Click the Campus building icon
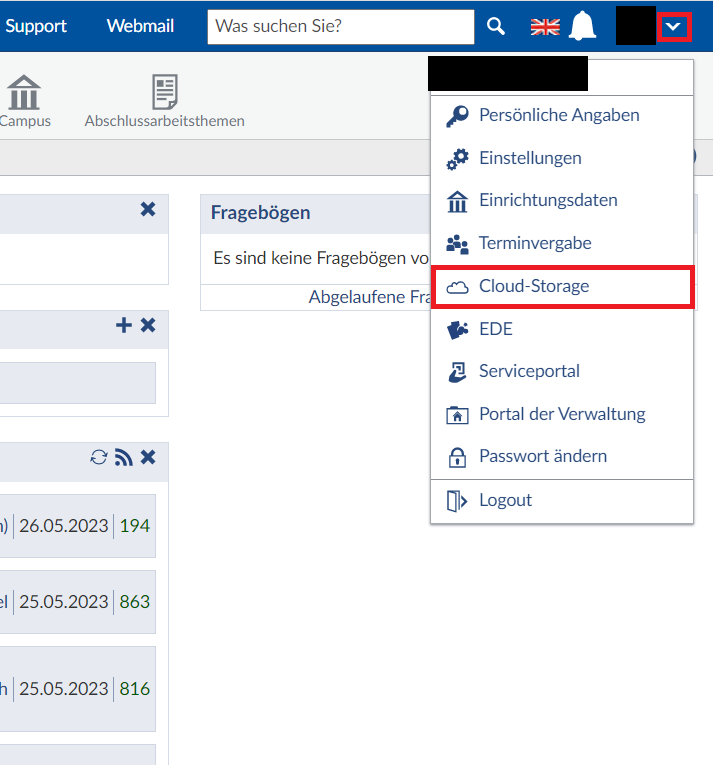 coord(24,92)
